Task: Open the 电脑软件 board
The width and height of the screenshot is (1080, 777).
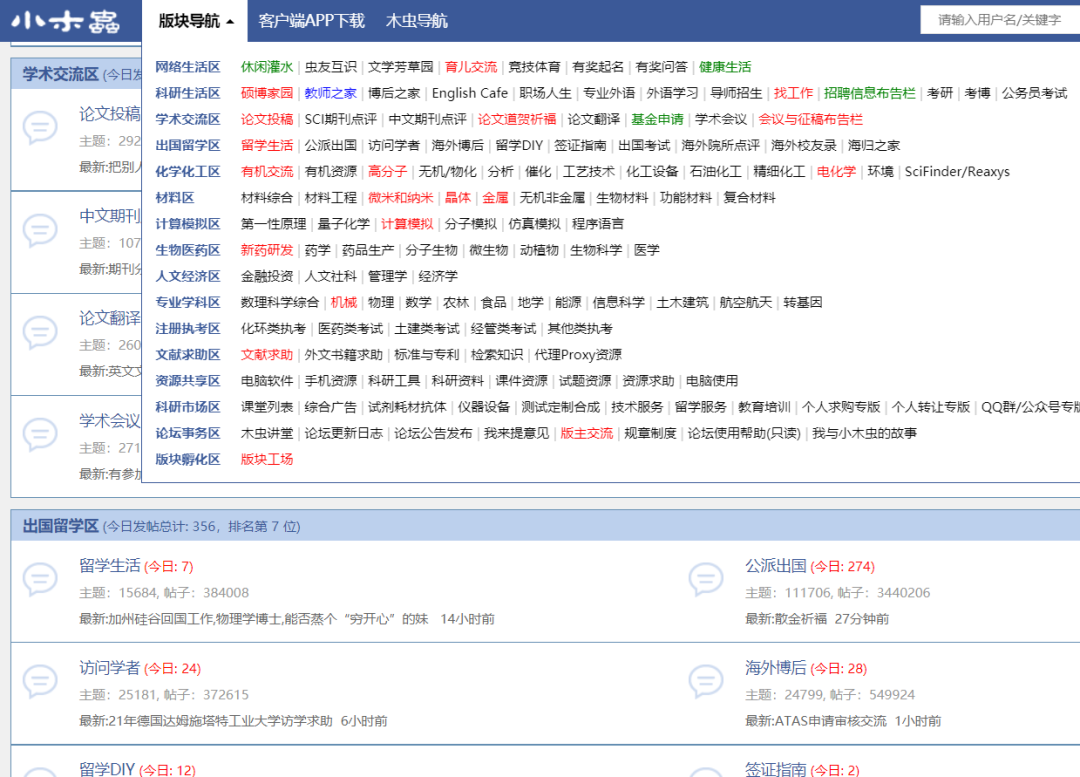Action: (267, 381)
